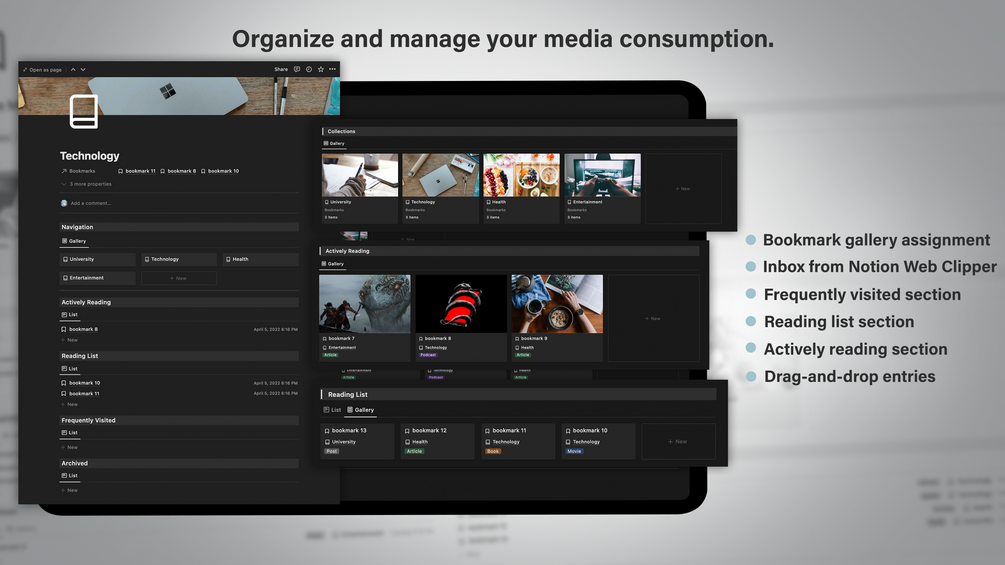Open Entertainment collection gaming thumbnail
The image size is (1005, 565).
click(602, 175)
